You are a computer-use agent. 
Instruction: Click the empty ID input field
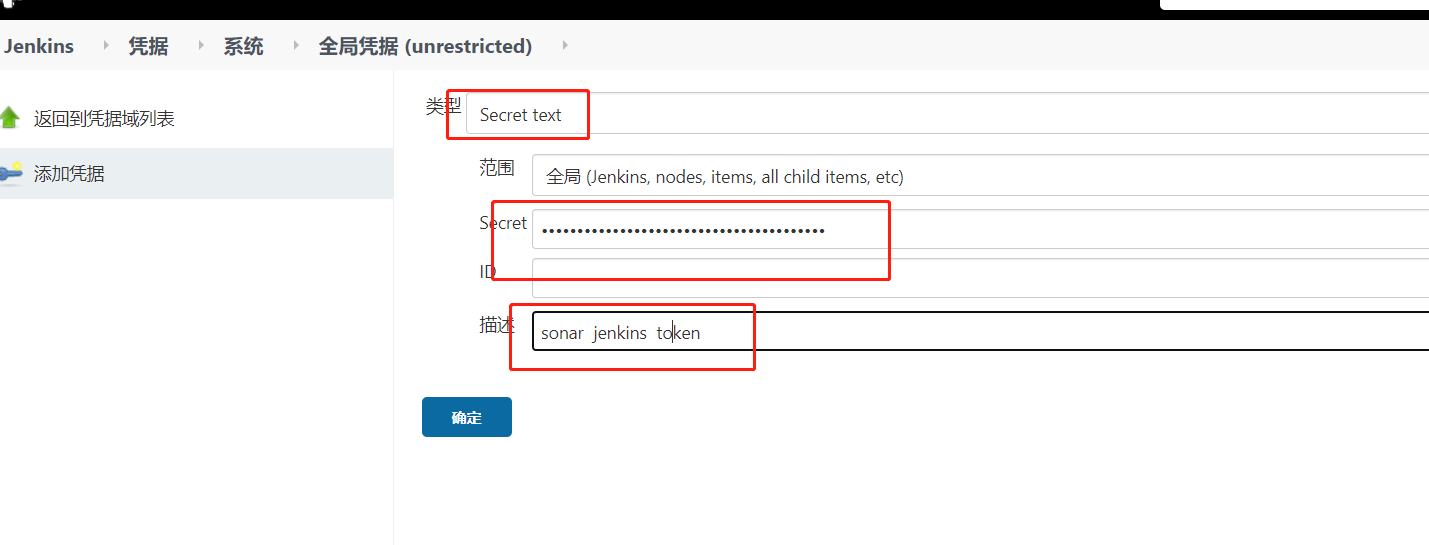click(980, 277)
